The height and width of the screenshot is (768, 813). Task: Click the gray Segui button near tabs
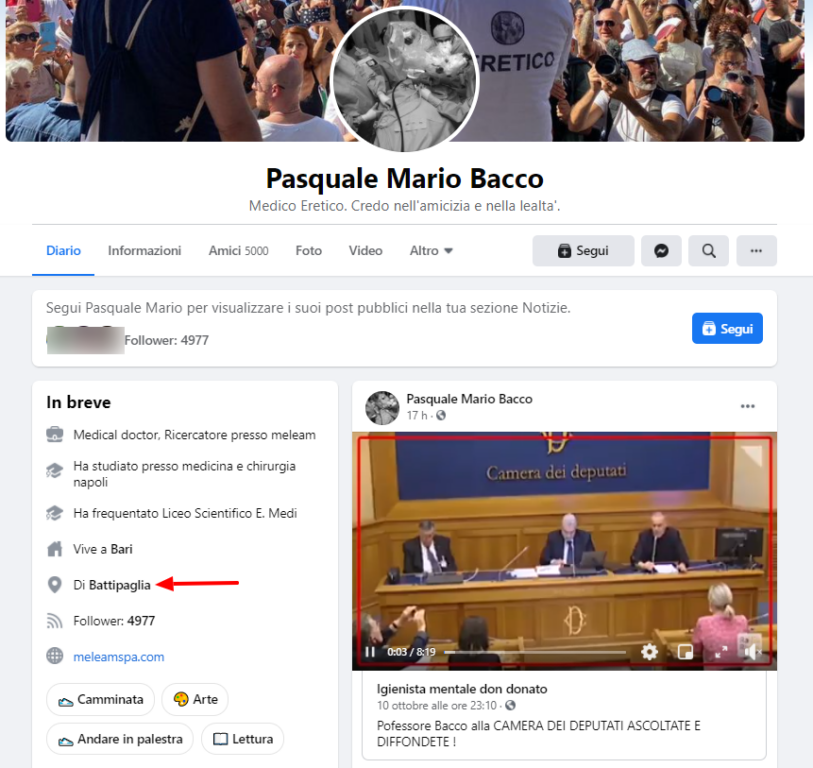click(x=583, y=251)
